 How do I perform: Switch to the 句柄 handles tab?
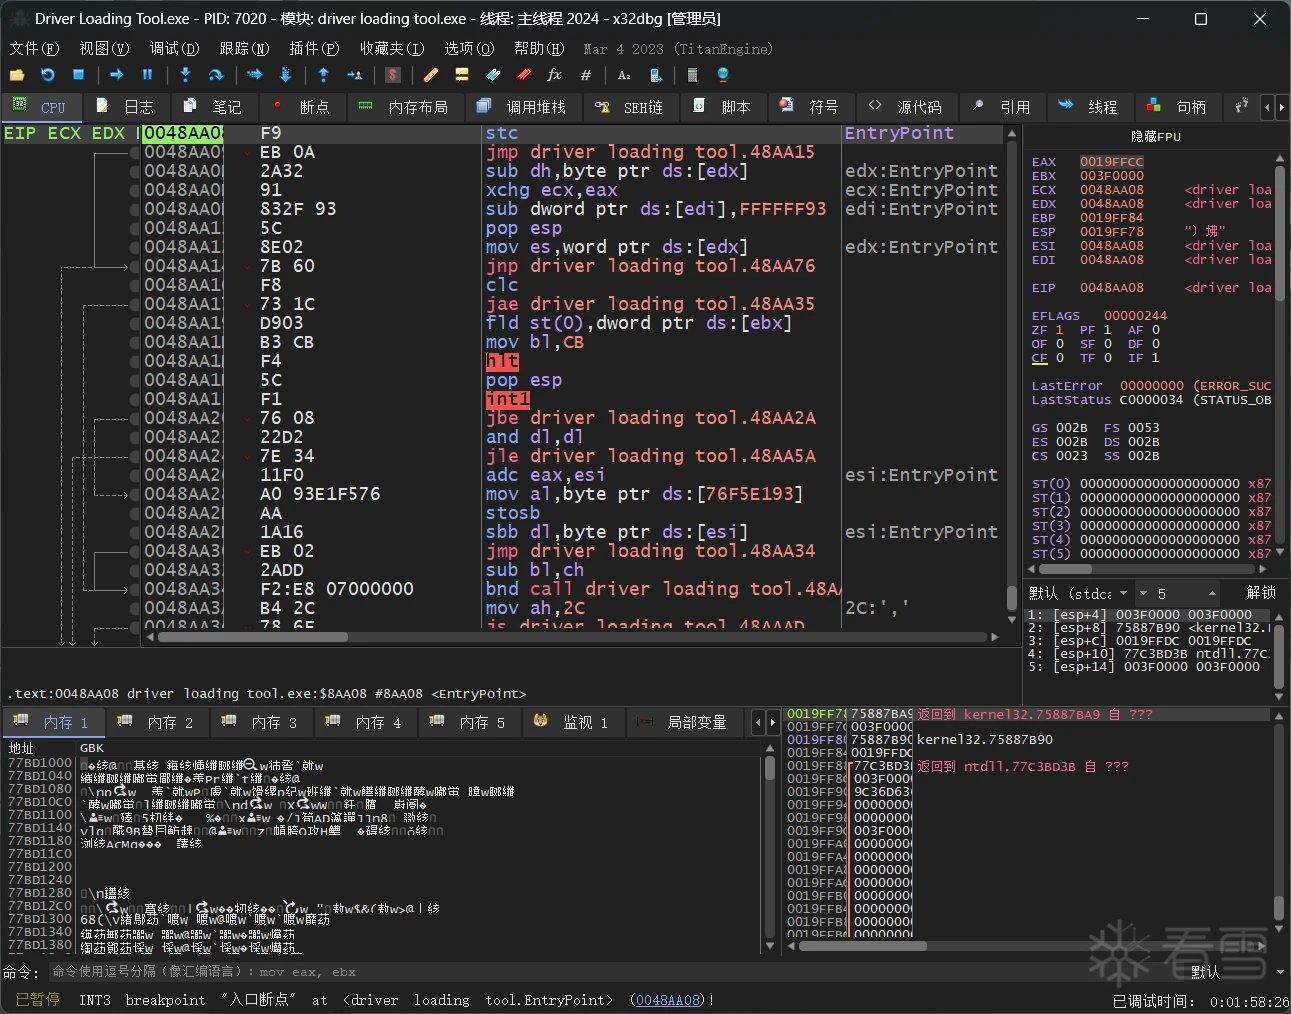pos(1177,107)
